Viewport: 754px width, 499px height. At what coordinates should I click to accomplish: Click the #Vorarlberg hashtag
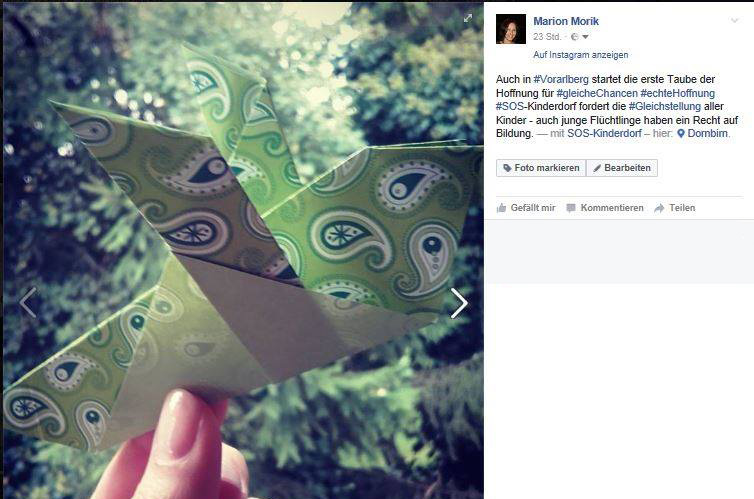coord(561,79)
